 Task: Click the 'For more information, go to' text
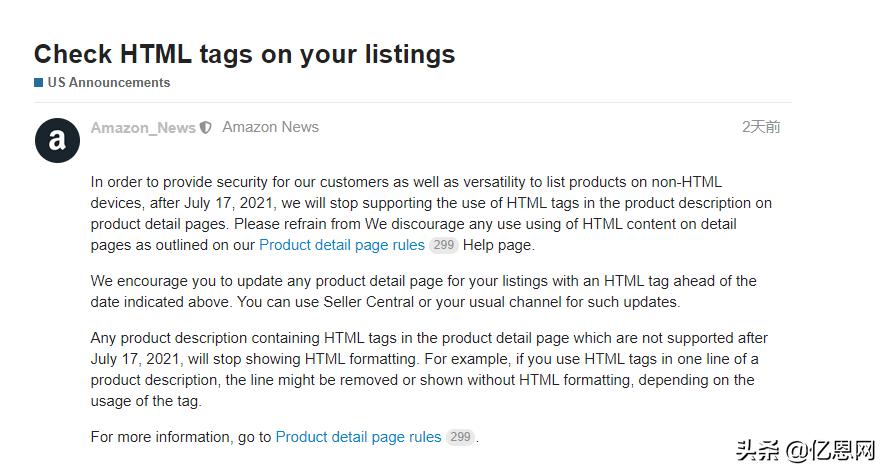[x=181, y=437]
